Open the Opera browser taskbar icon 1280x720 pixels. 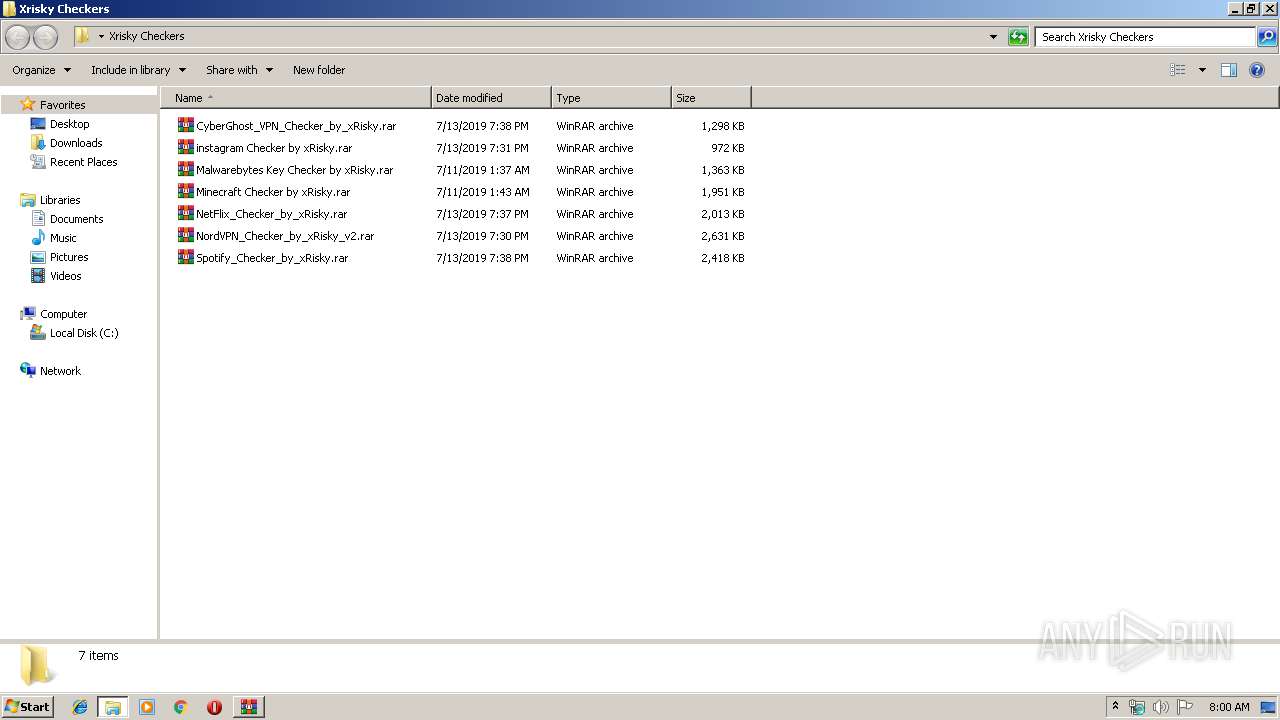(214, 707)
